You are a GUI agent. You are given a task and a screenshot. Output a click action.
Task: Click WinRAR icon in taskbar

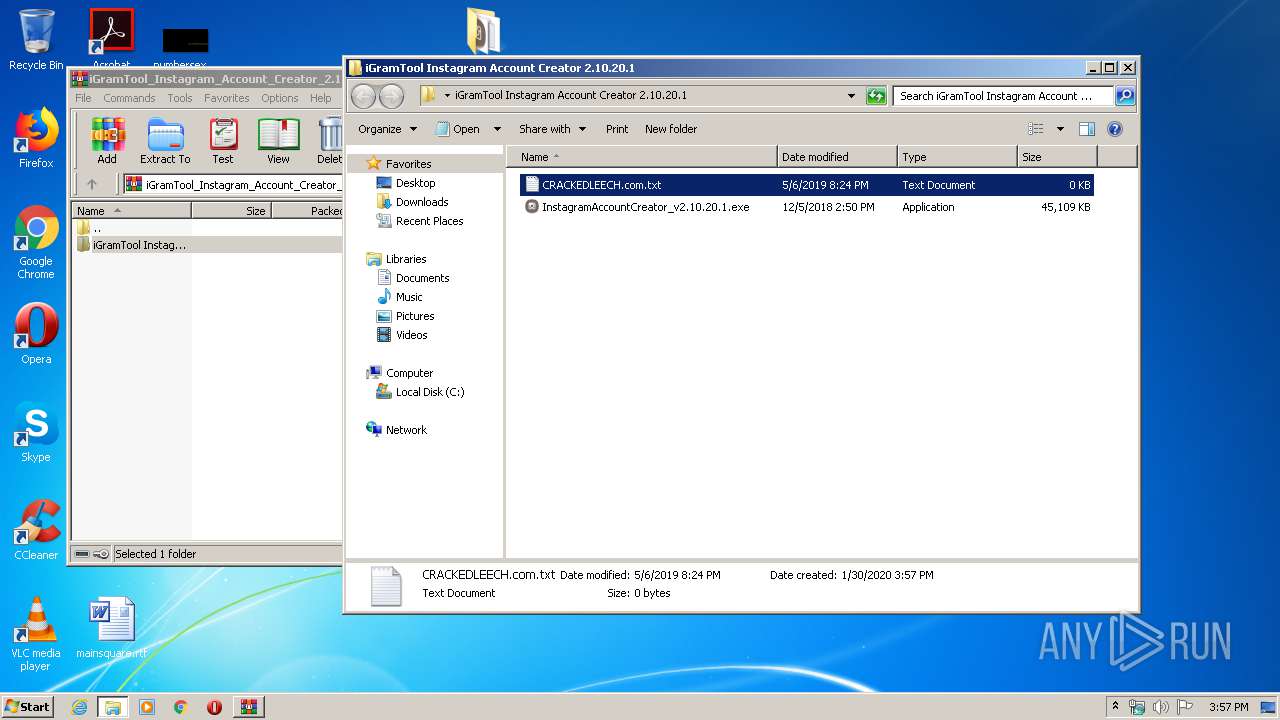point(248,707)
